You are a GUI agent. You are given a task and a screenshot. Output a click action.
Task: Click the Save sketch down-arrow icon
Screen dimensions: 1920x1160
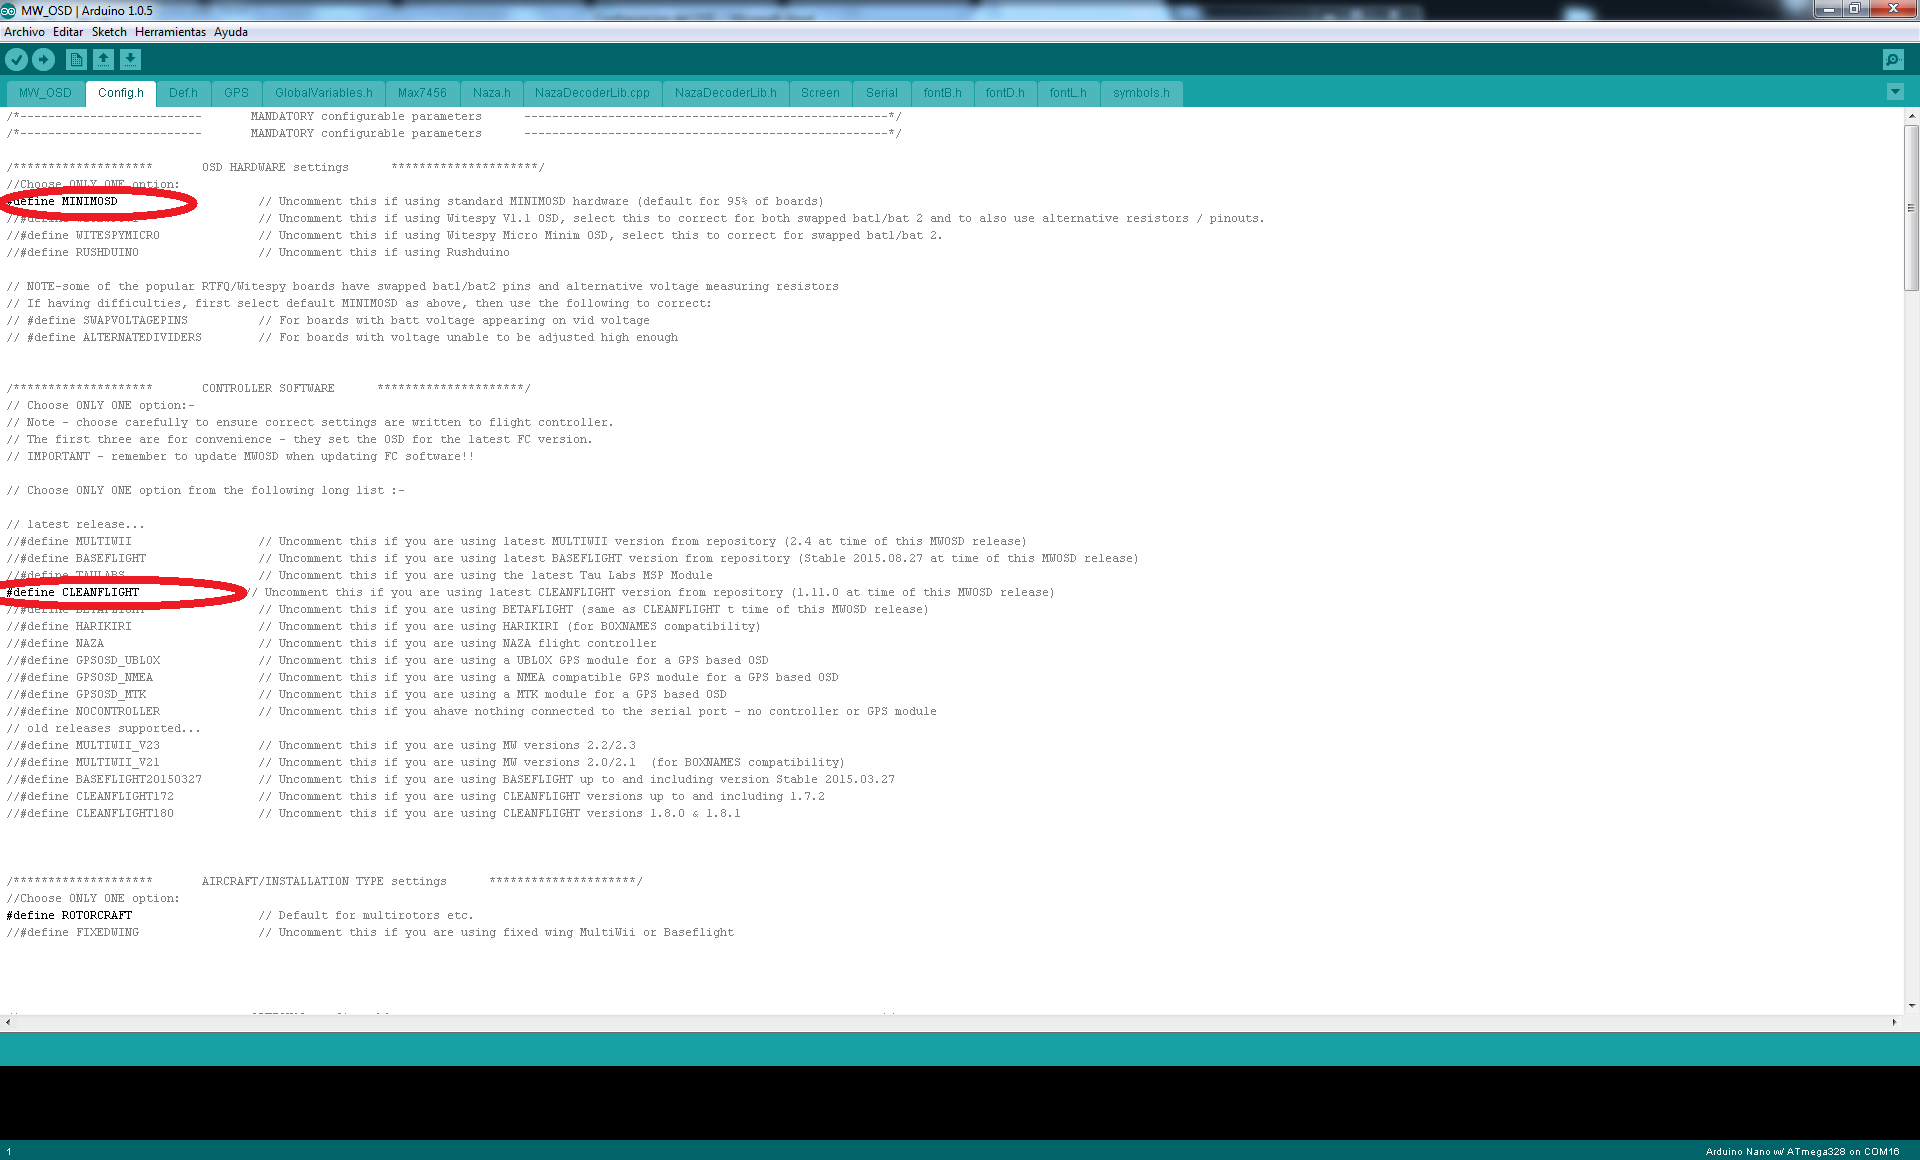pyautogui.click(x=130, y=60)
